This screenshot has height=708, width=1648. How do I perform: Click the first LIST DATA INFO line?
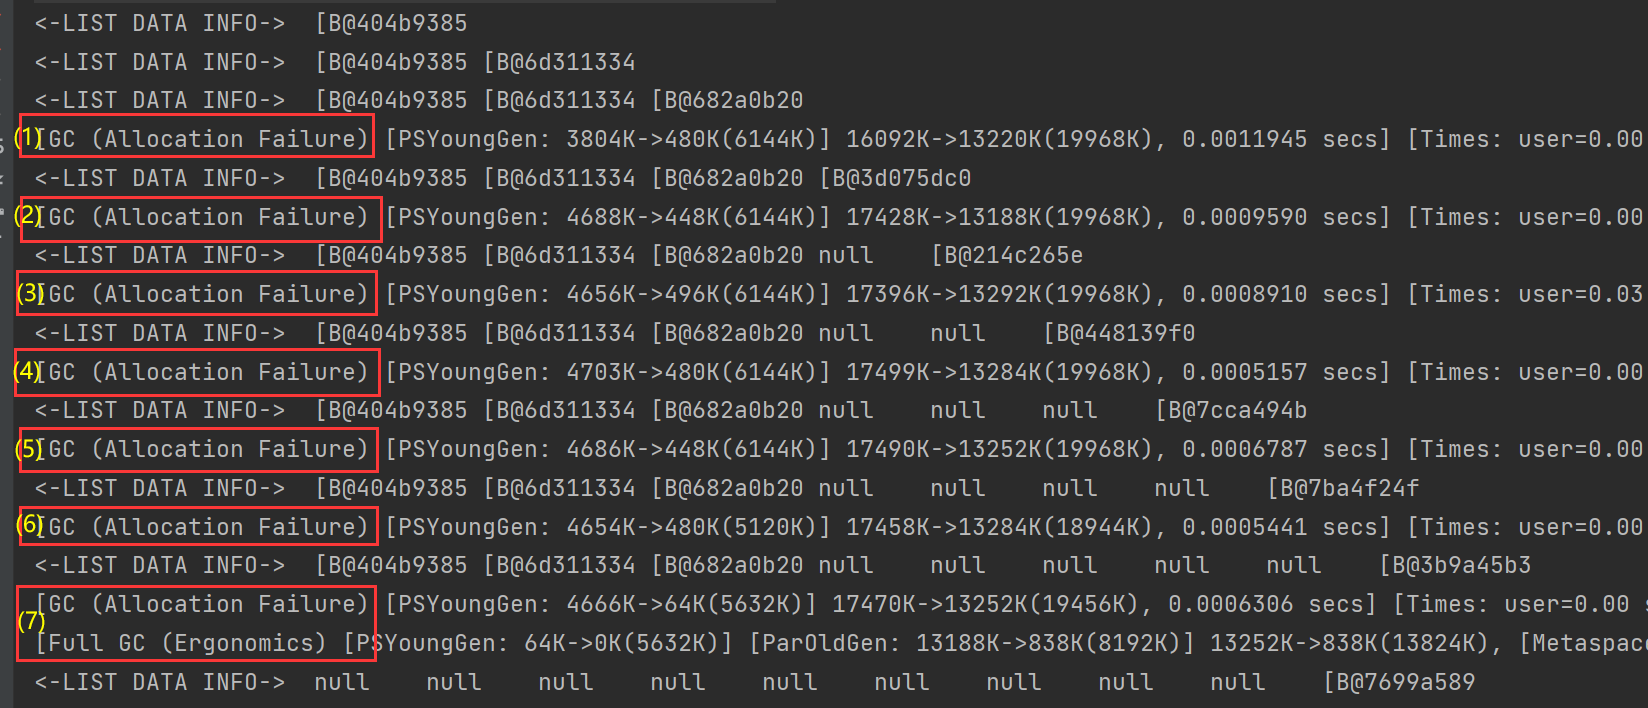click(250, 23)
